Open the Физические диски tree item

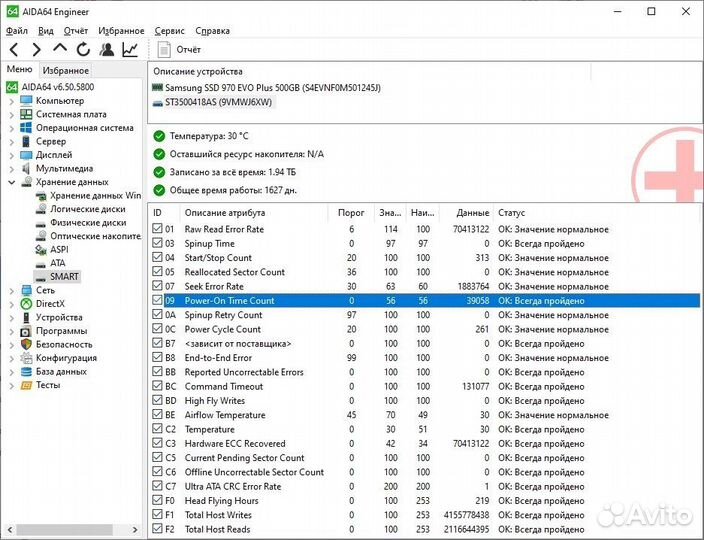pyautogui.click(x=88, y=223)
